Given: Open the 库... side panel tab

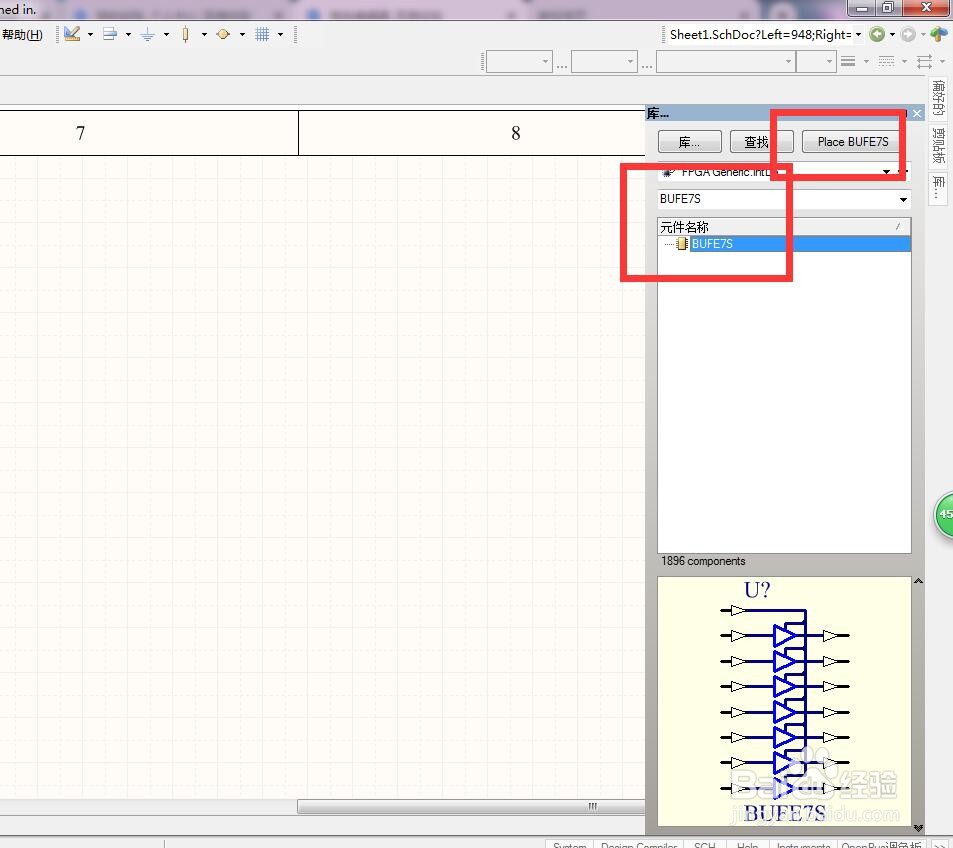Looking at the screenshot, I should pyautogui.click(x=938, y=188).
